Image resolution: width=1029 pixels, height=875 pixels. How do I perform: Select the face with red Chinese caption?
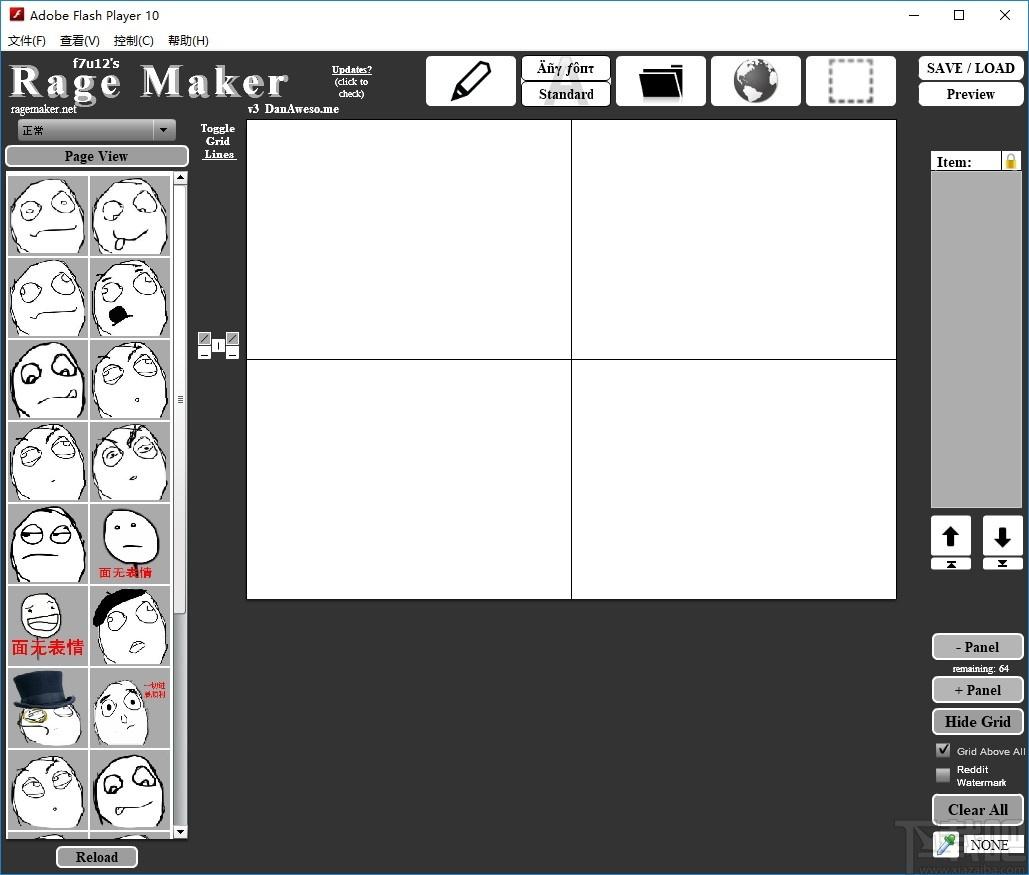tap(130, 708)
